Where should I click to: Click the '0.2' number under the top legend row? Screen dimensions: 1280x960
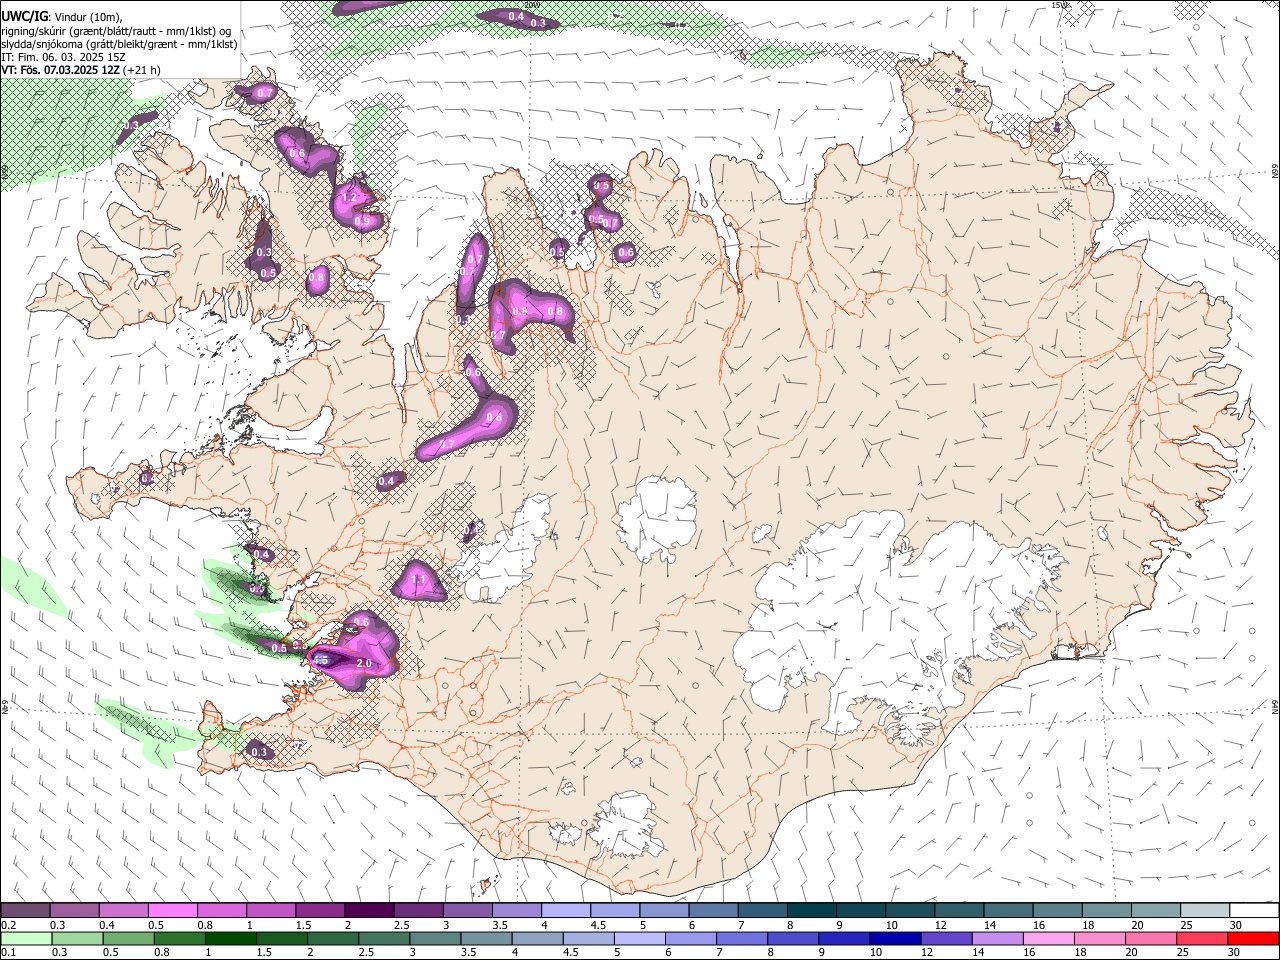(x=7, y=925)
